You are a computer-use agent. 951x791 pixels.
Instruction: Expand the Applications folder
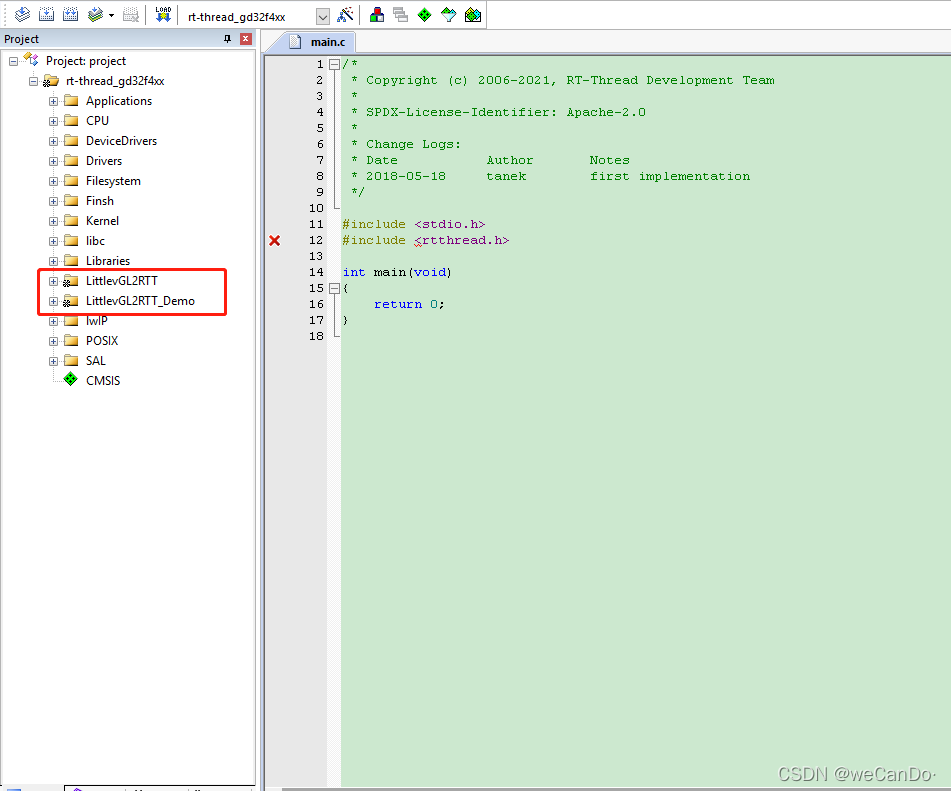click(x=53, y=101)
